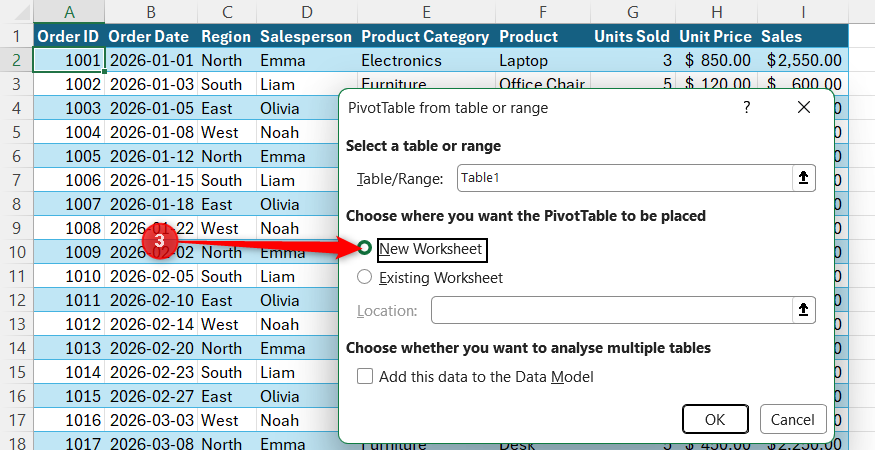
Task: Select cell with Order ID 1006
Action: click(69, 180)
